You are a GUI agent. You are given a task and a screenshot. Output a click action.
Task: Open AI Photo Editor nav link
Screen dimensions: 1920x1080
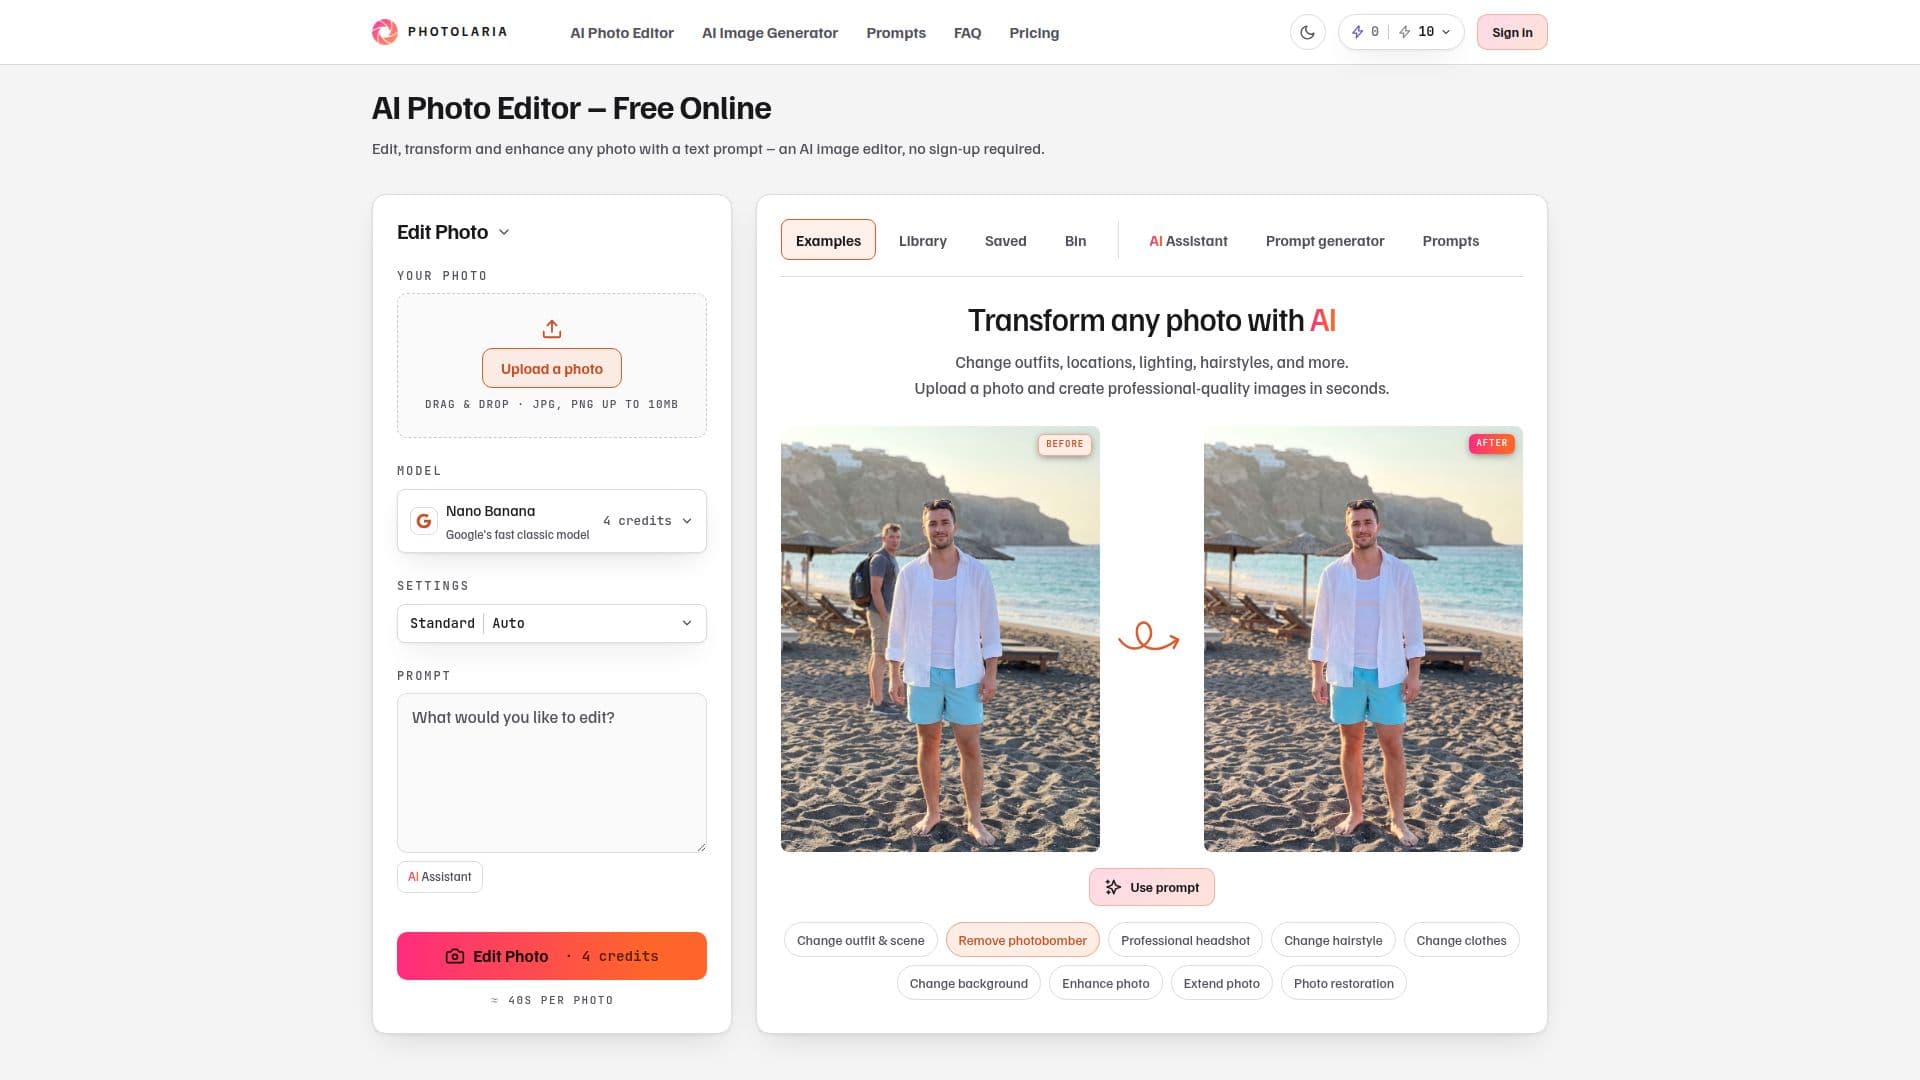tap(622, 33)
